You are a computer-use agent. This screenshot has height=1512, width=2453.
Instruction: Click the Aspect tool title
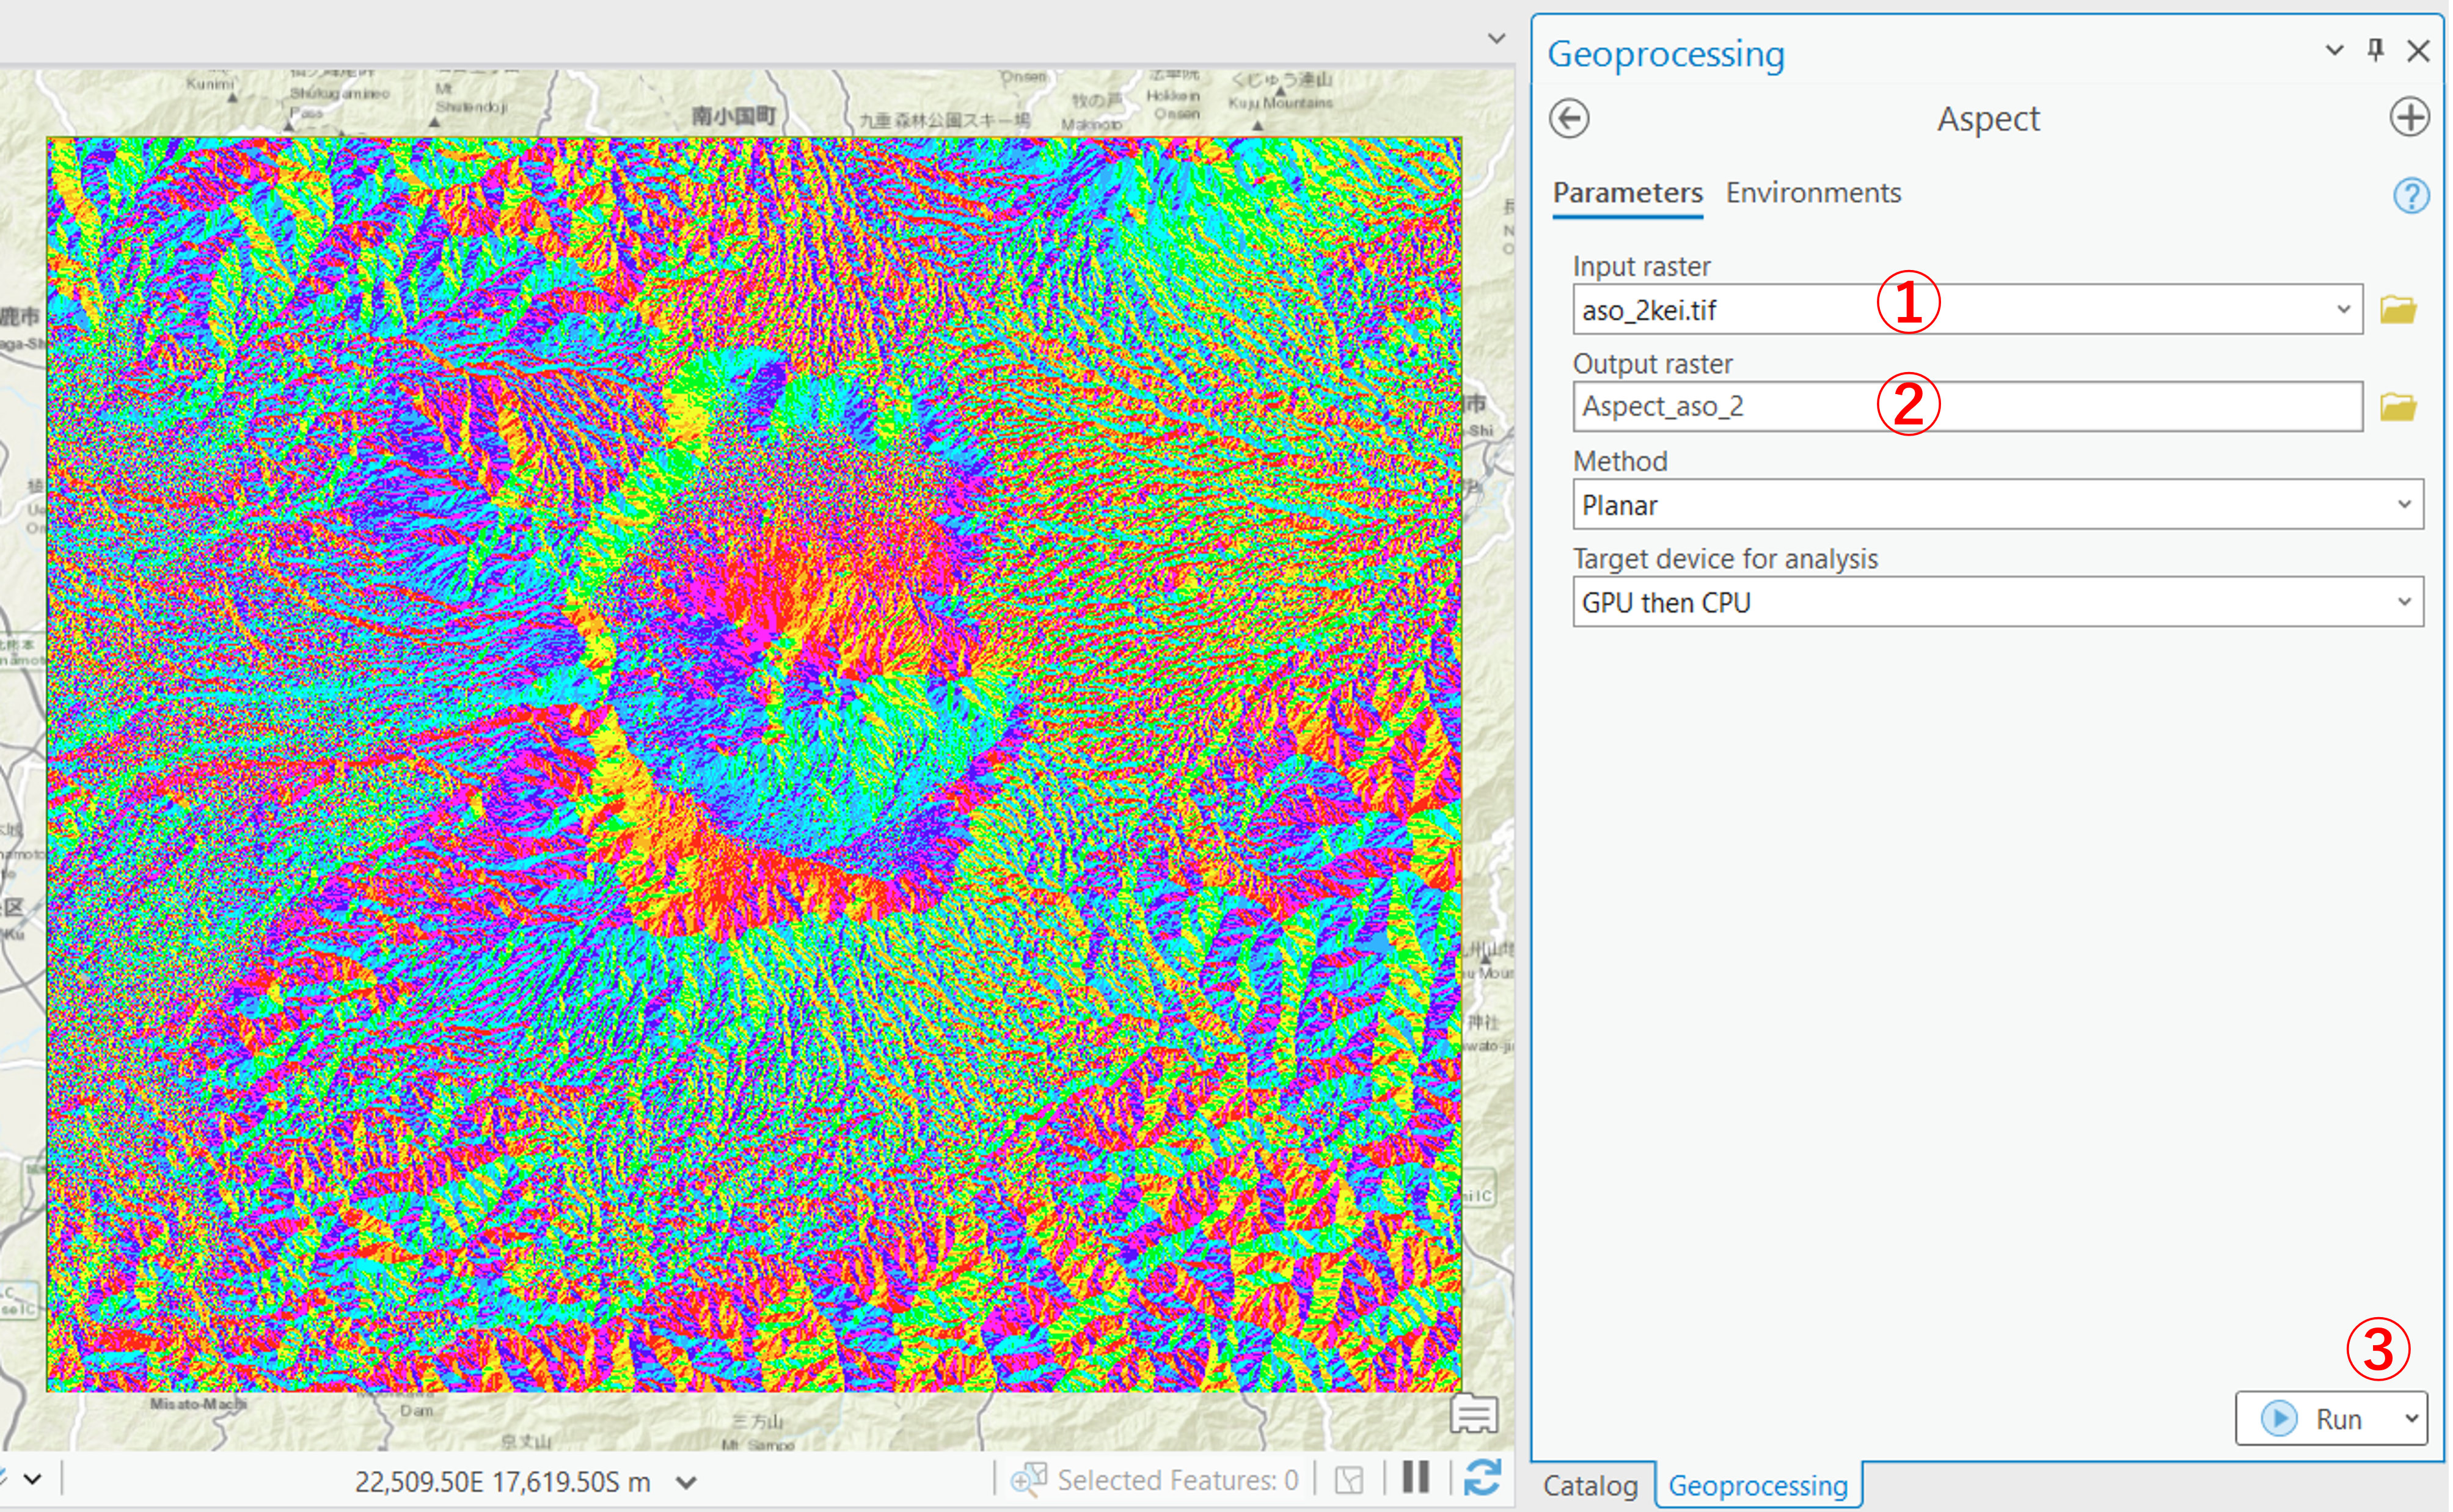1988,119
